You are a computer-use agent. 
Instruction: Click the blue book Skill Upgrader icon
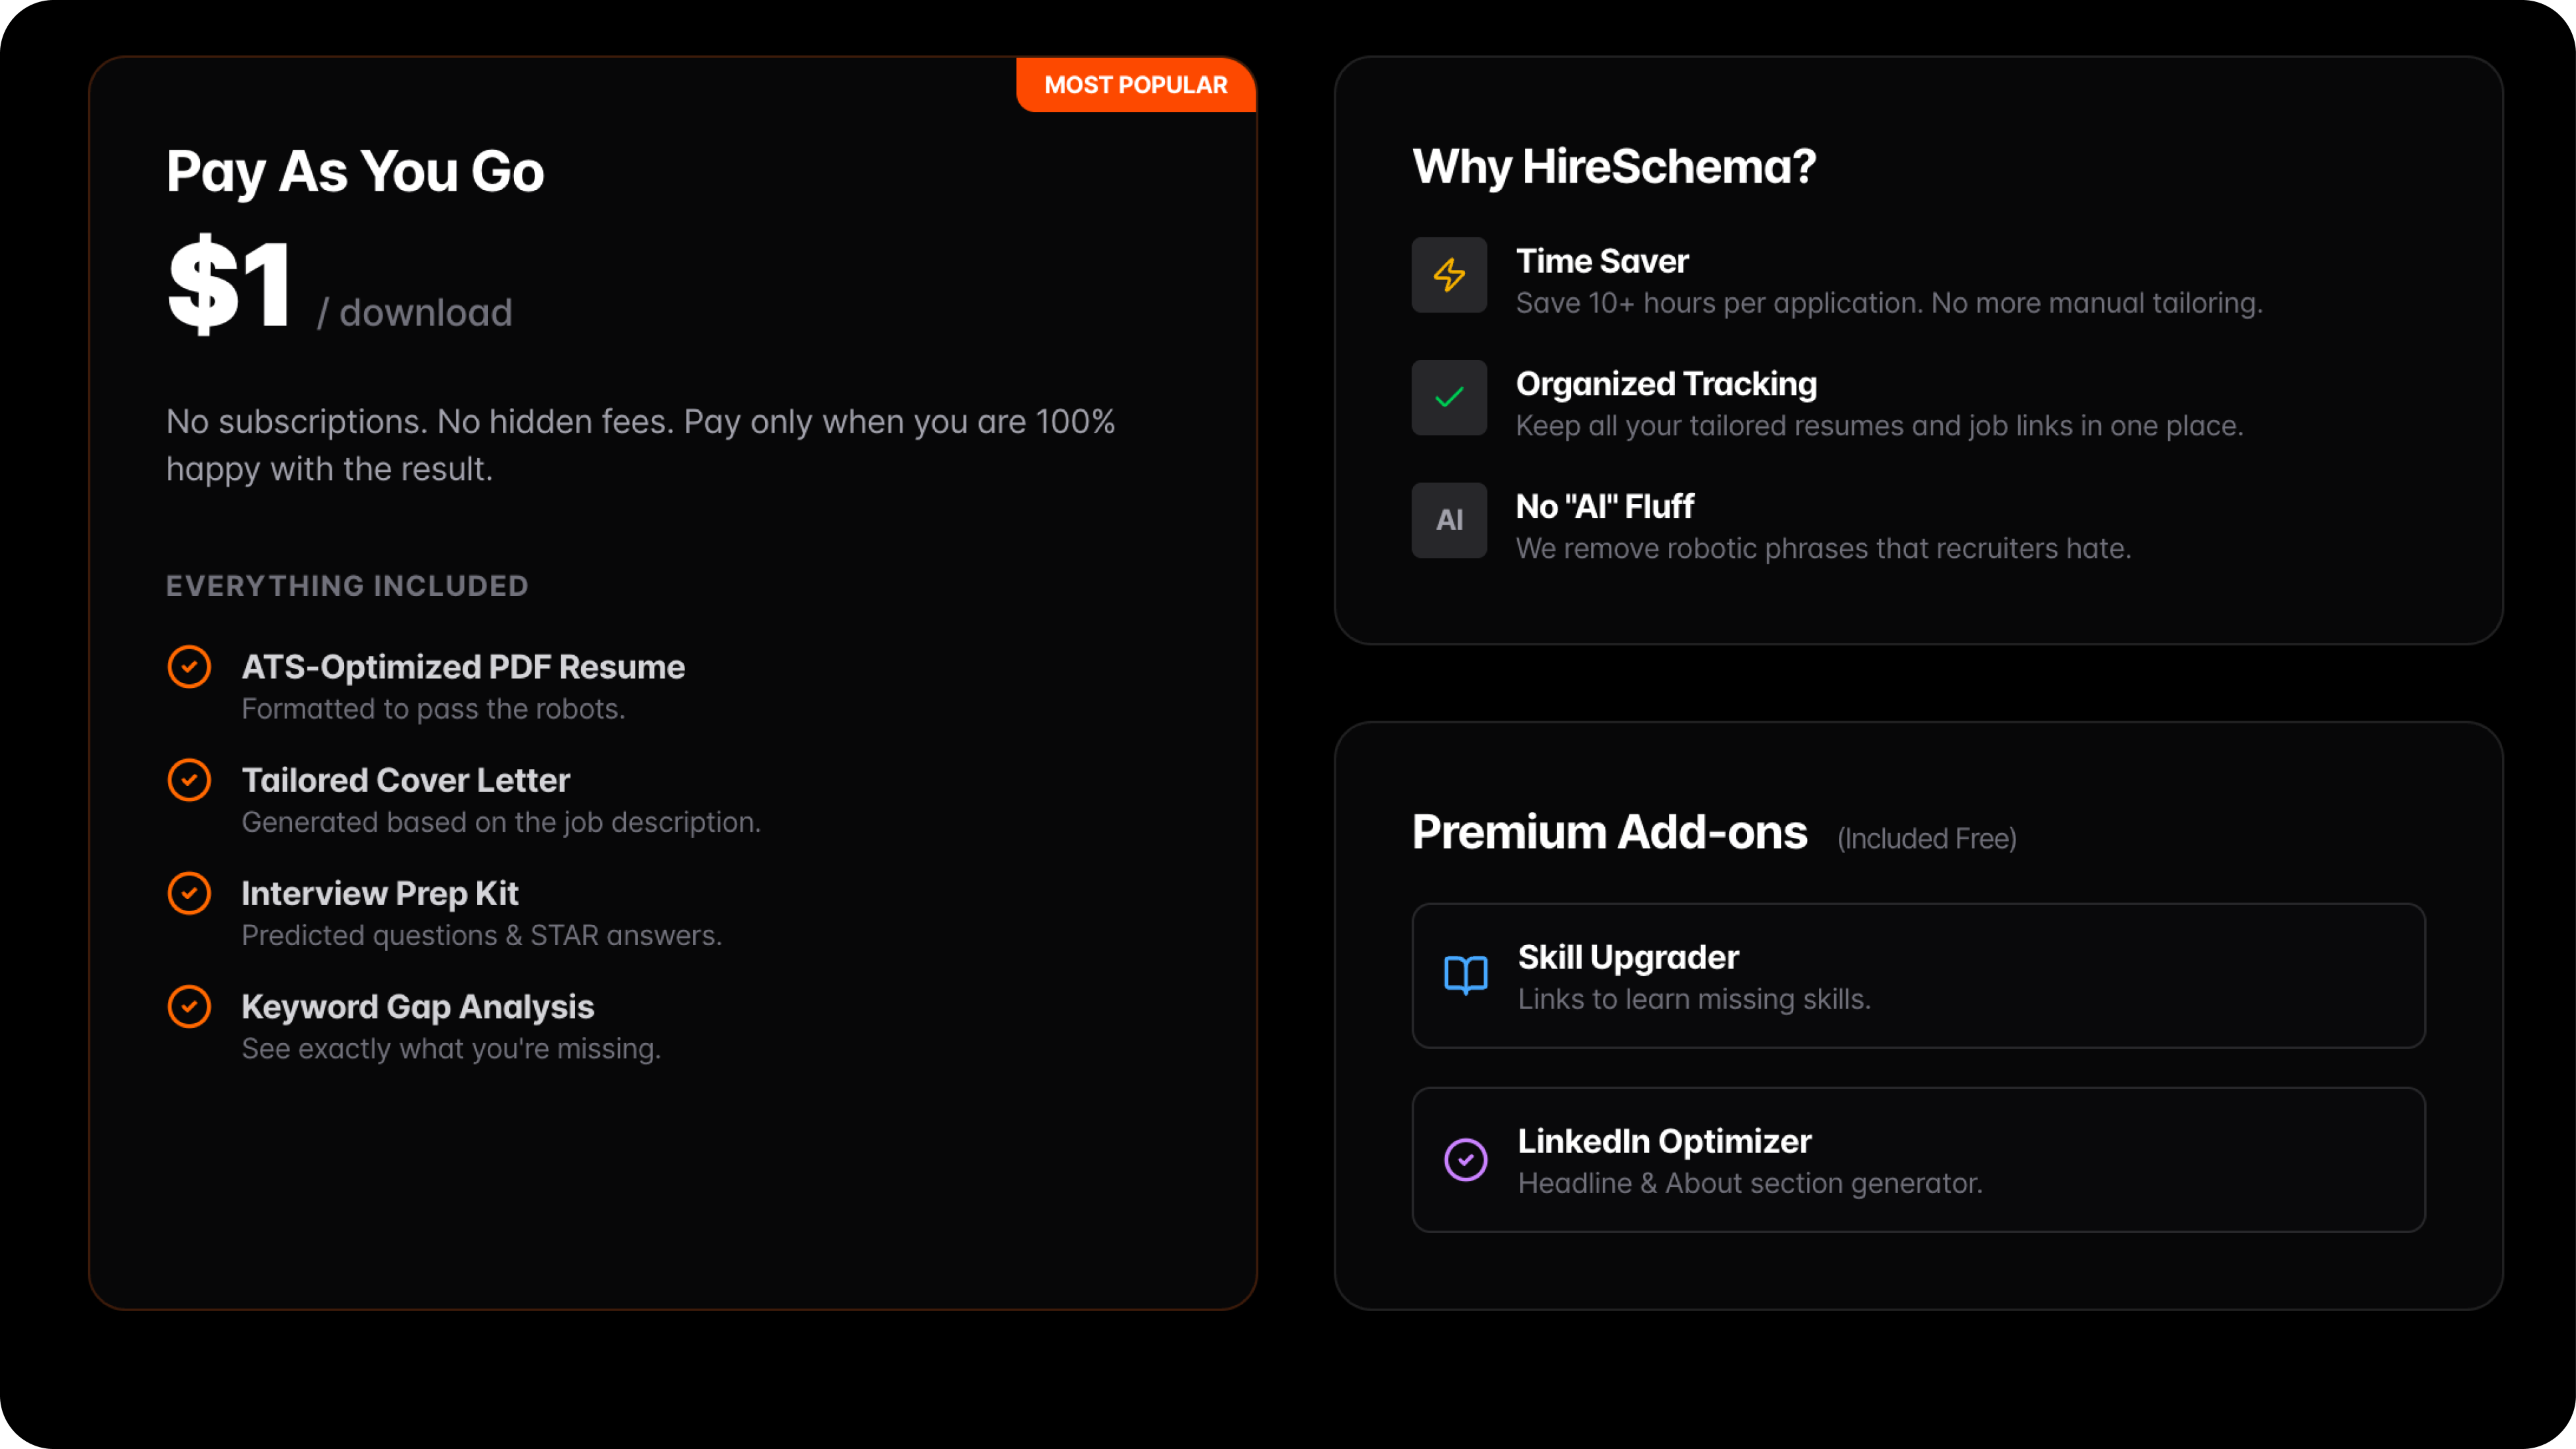click(1465, 975)
